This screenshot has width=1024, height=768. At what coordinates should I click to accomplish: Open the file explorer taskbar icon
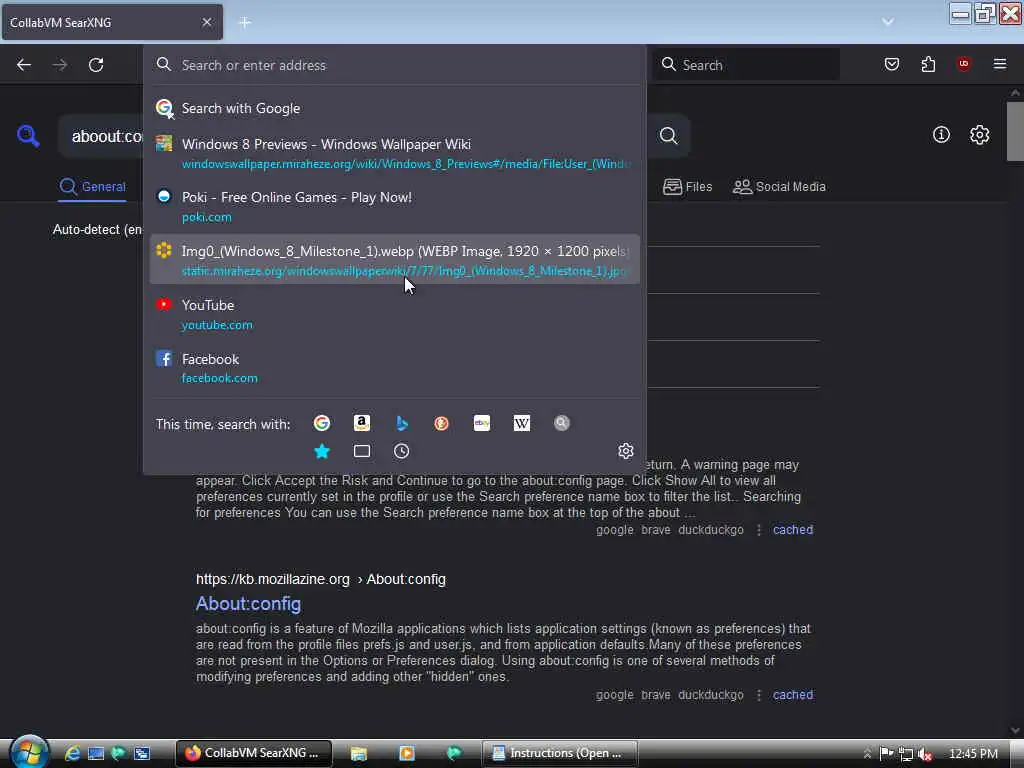[359, 754]
